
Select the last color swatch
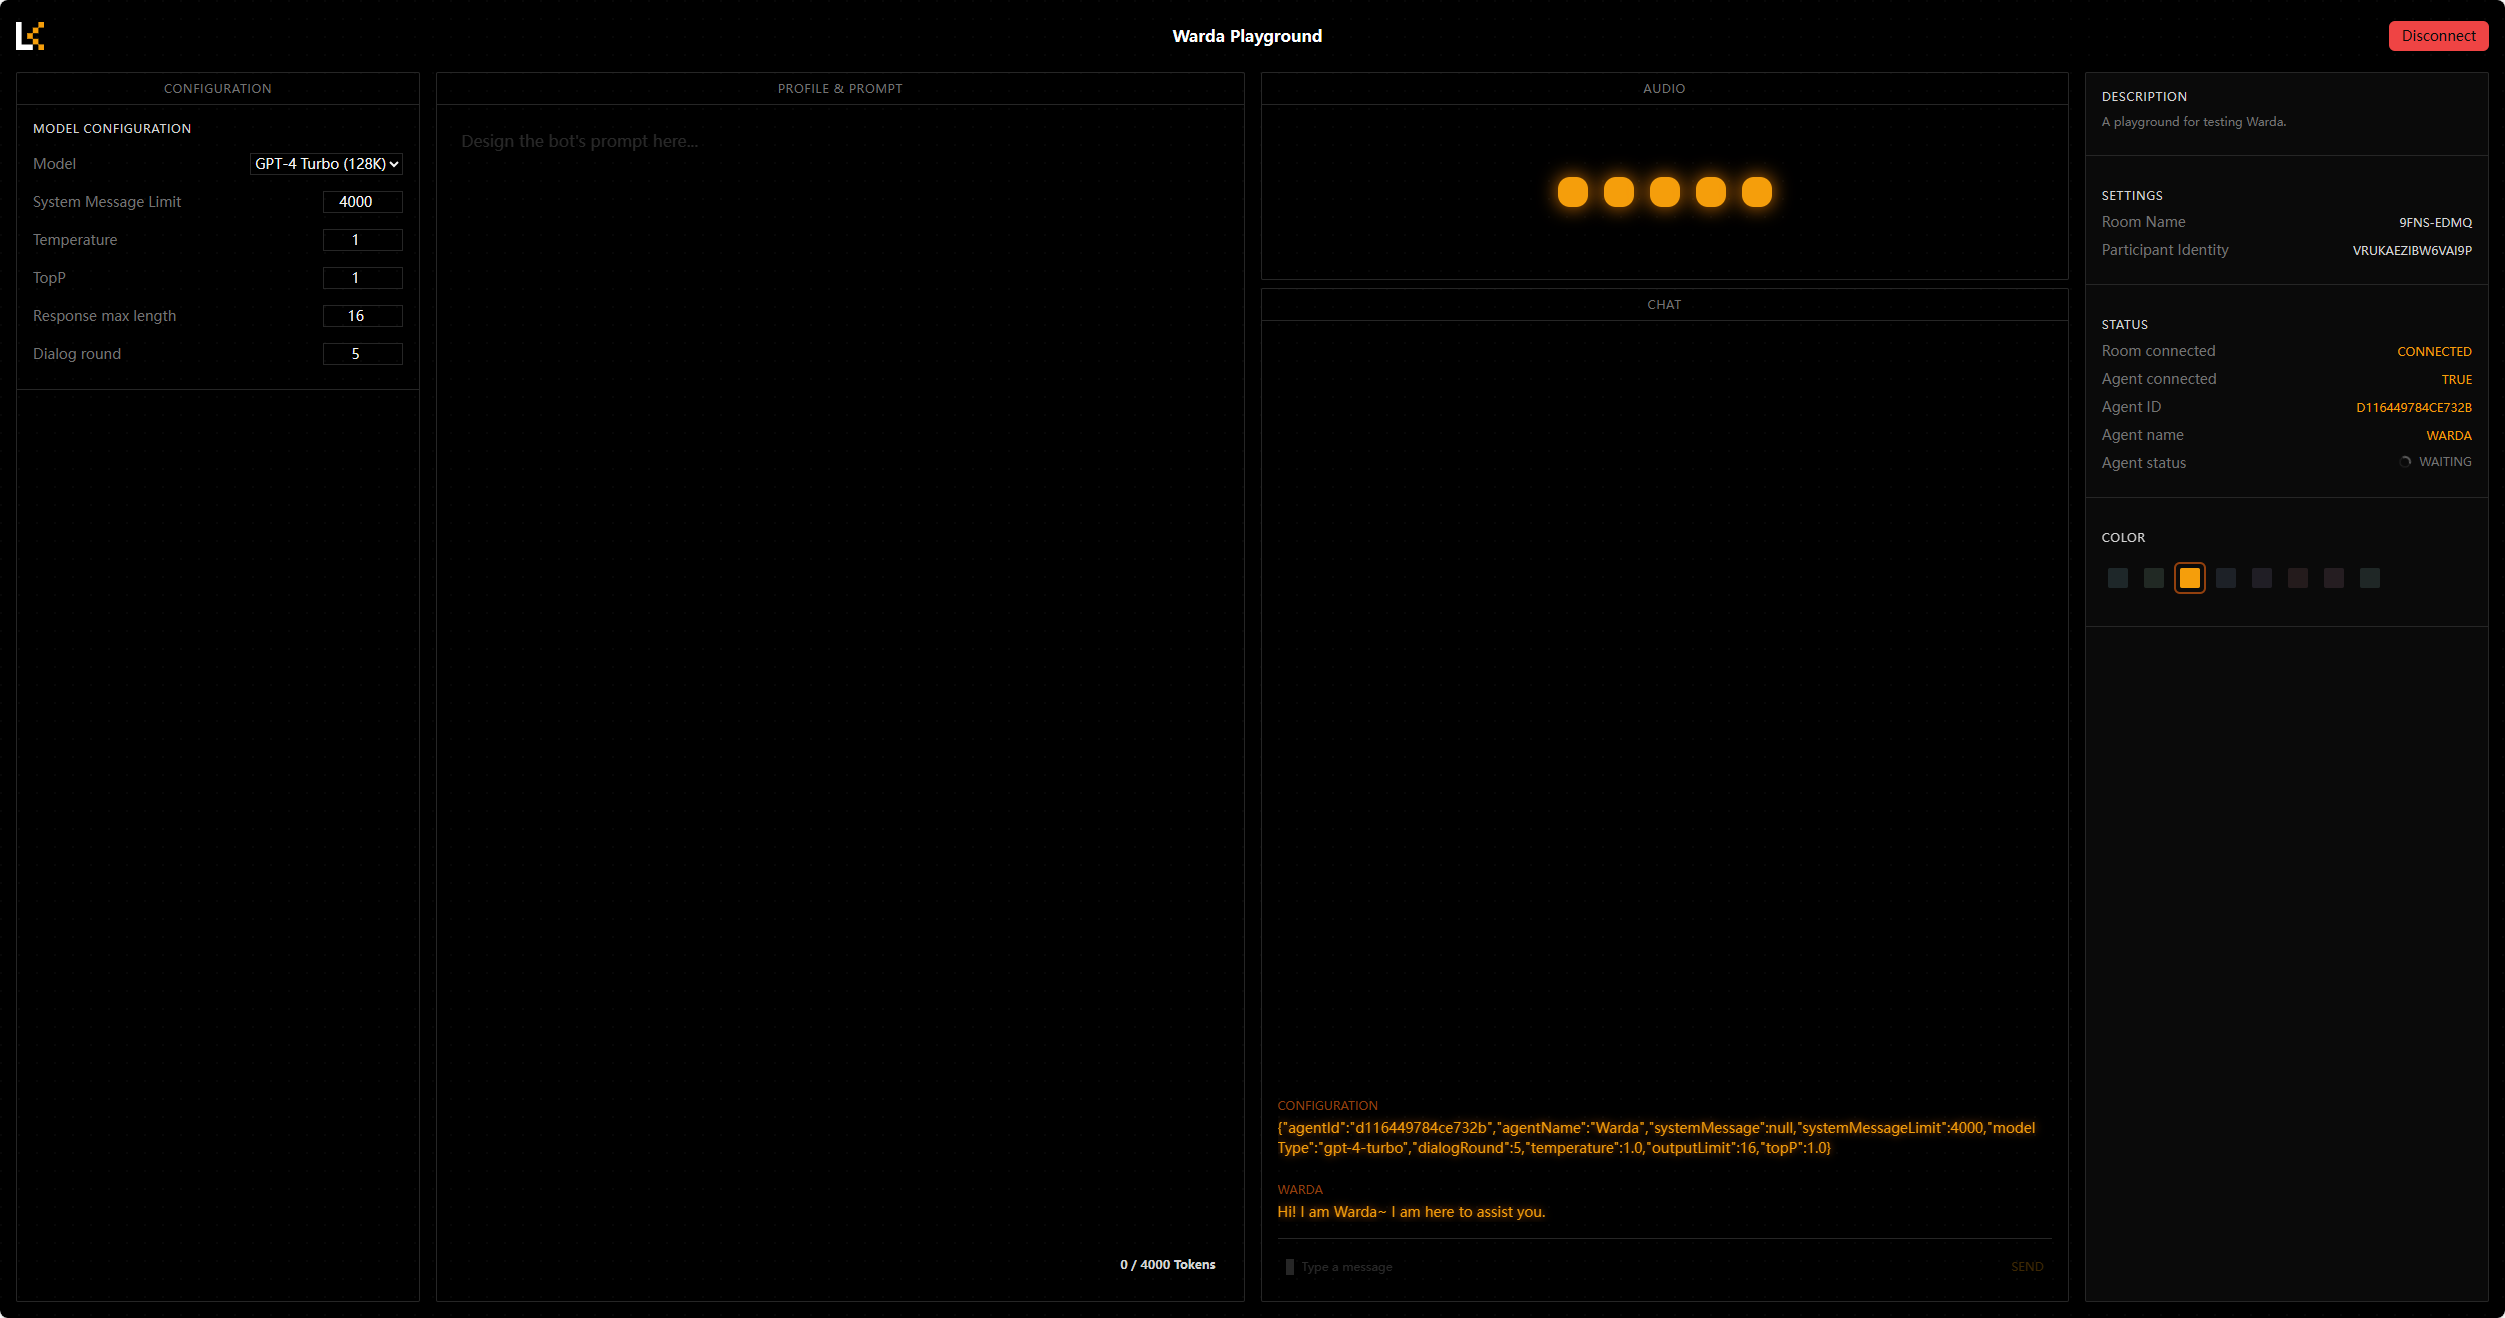click(2369, 578)
